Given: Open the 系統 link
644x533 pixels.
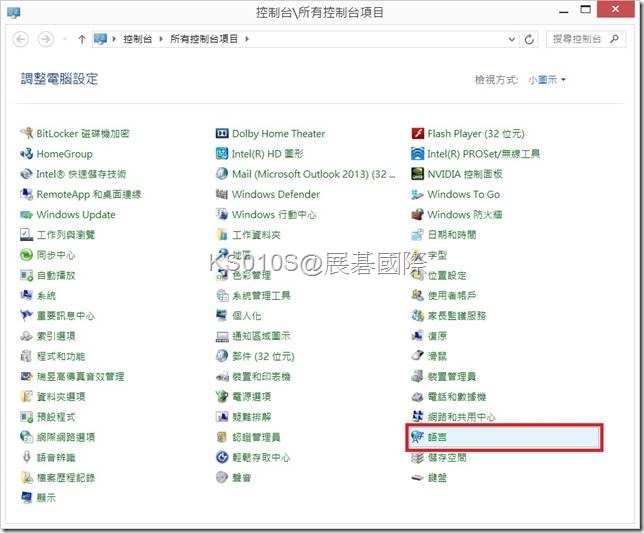Looking at the screenshot, I should click(46, 296).
